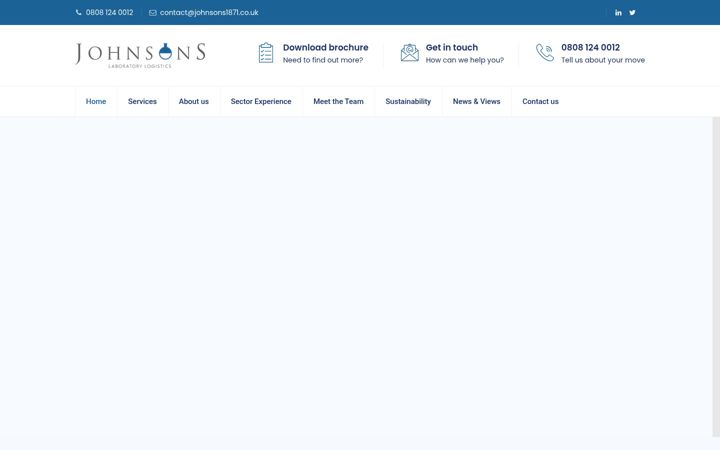This screenshot has height=450, width=720.
Task: Select Sector Experience in navigation
Action: click(261, 101)
